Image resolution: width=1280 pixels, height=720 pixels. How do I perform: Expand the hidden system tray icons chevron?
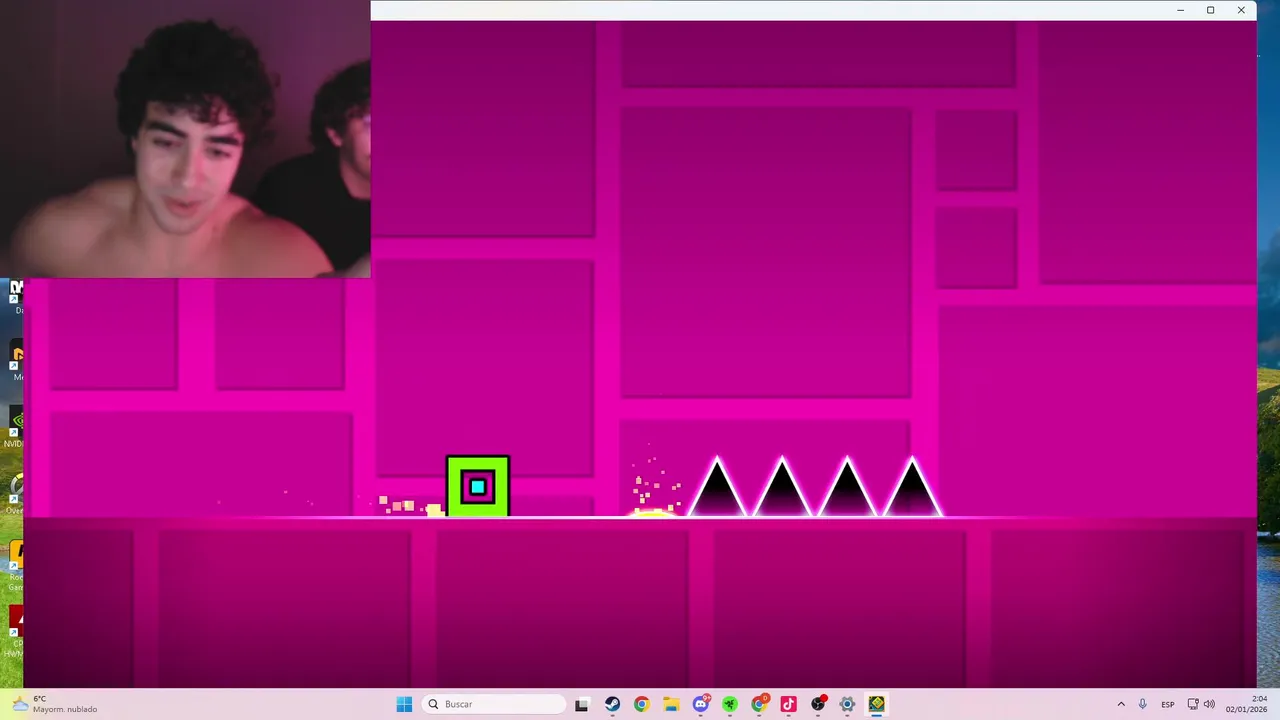(x=1121, y=704)
